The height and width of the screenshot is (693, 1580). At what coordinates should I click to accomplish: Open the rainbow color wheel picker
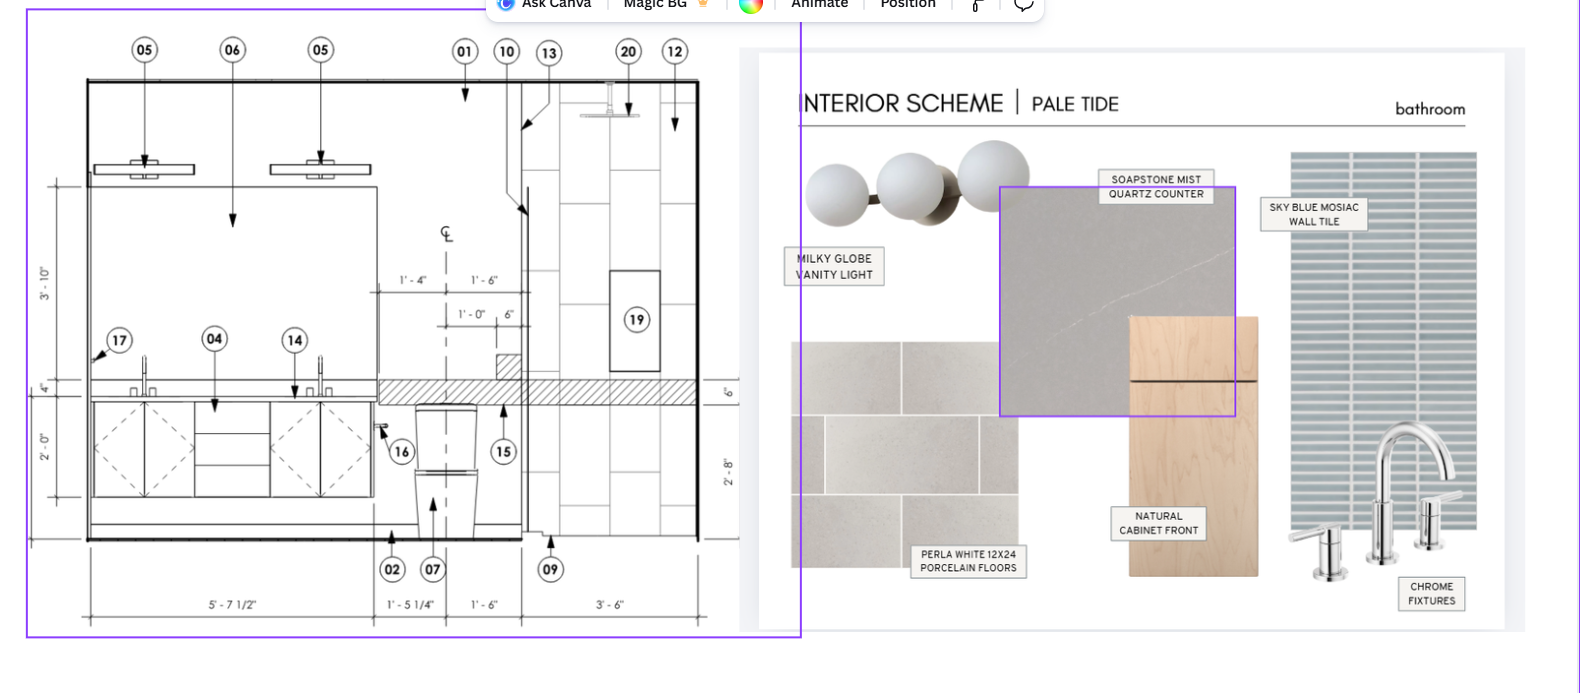(751, 5)
